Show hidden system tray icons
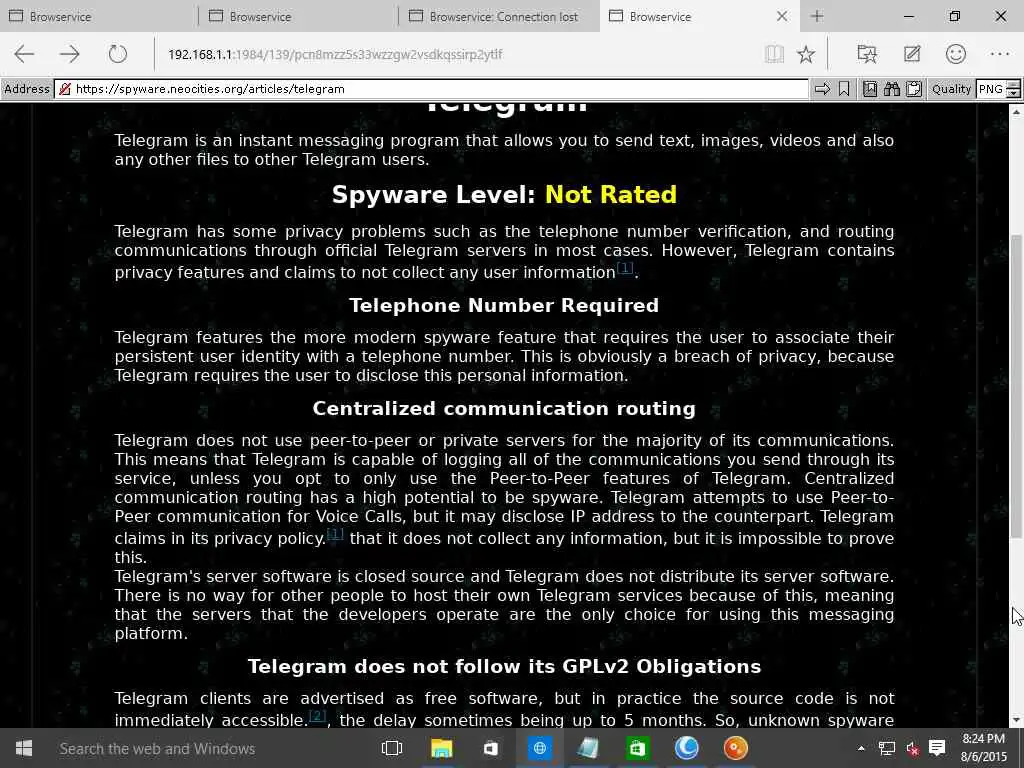Image resolution: width=1024 pixels, height=768 pixels. pyautogui.click(x=861, y=748)
